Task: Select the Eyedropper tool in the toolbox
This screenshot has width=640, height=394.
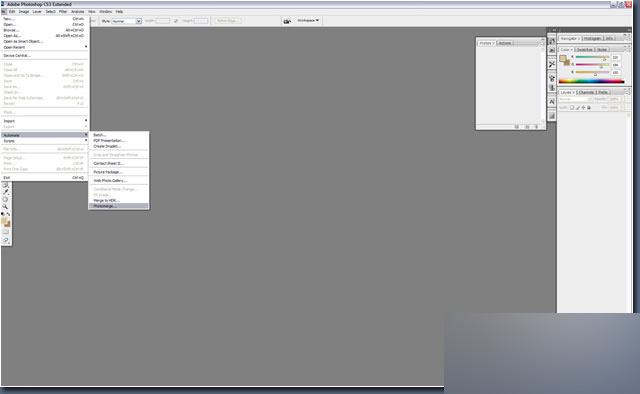Action: point(6,192)
